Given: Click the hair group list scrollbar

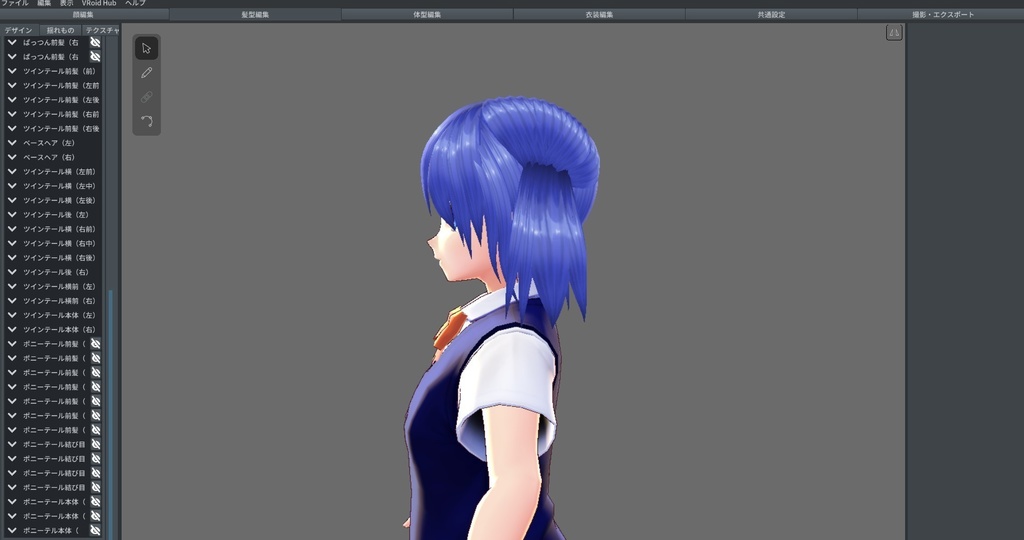Looking at the screenshot, I should [110, 415].
